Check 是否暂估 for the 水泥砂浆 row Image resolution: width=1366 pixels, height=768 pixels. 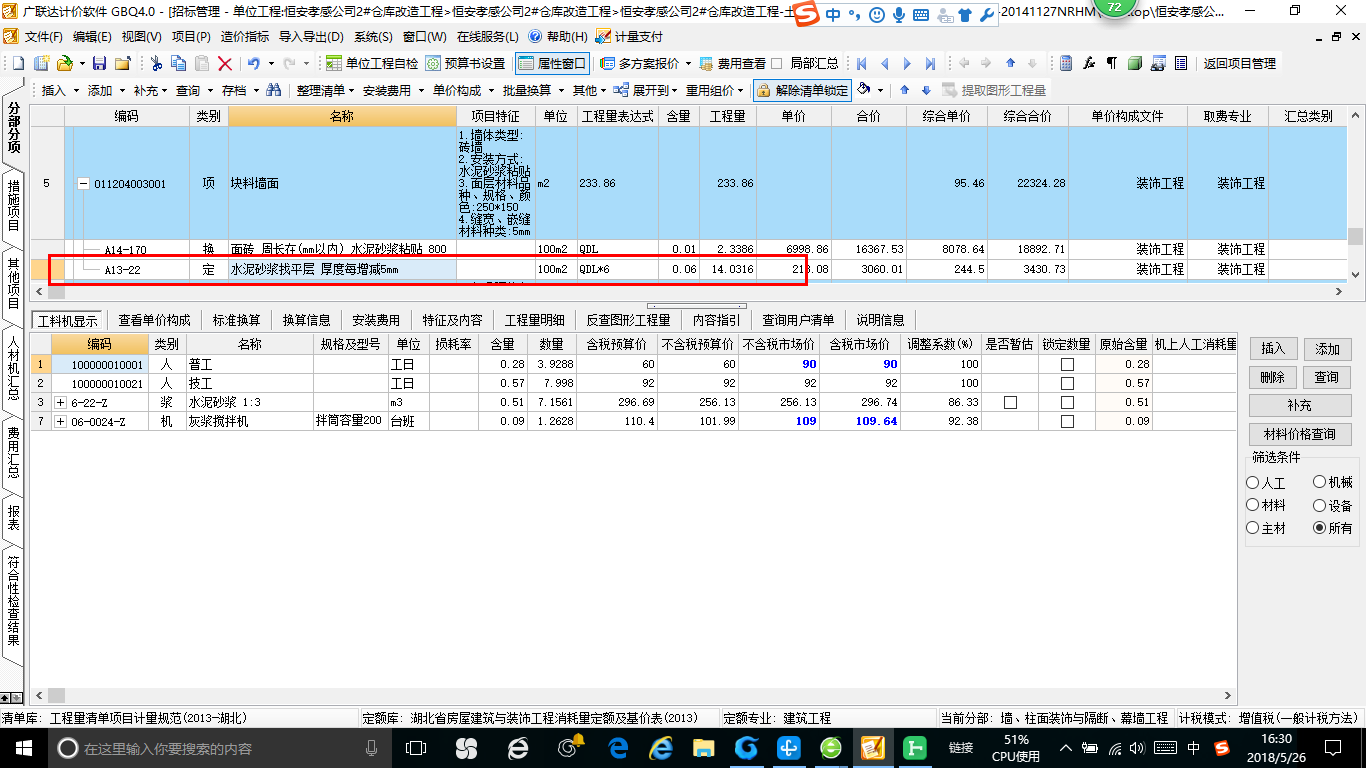[1010, 402]
